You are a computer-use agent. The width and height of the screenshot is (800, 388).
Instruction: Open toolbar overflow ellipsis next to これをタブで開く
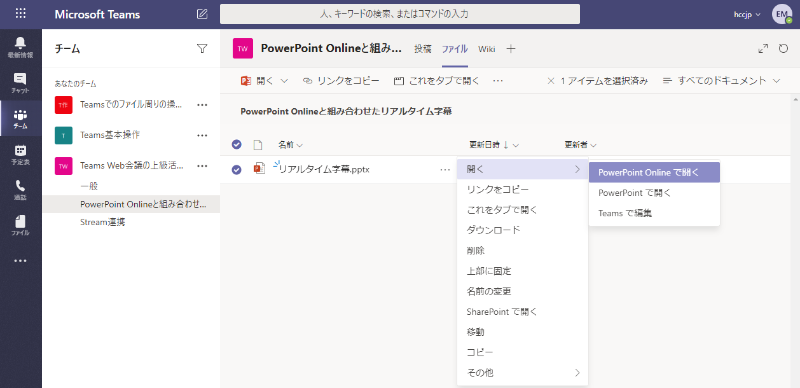[x=498, y=81]
